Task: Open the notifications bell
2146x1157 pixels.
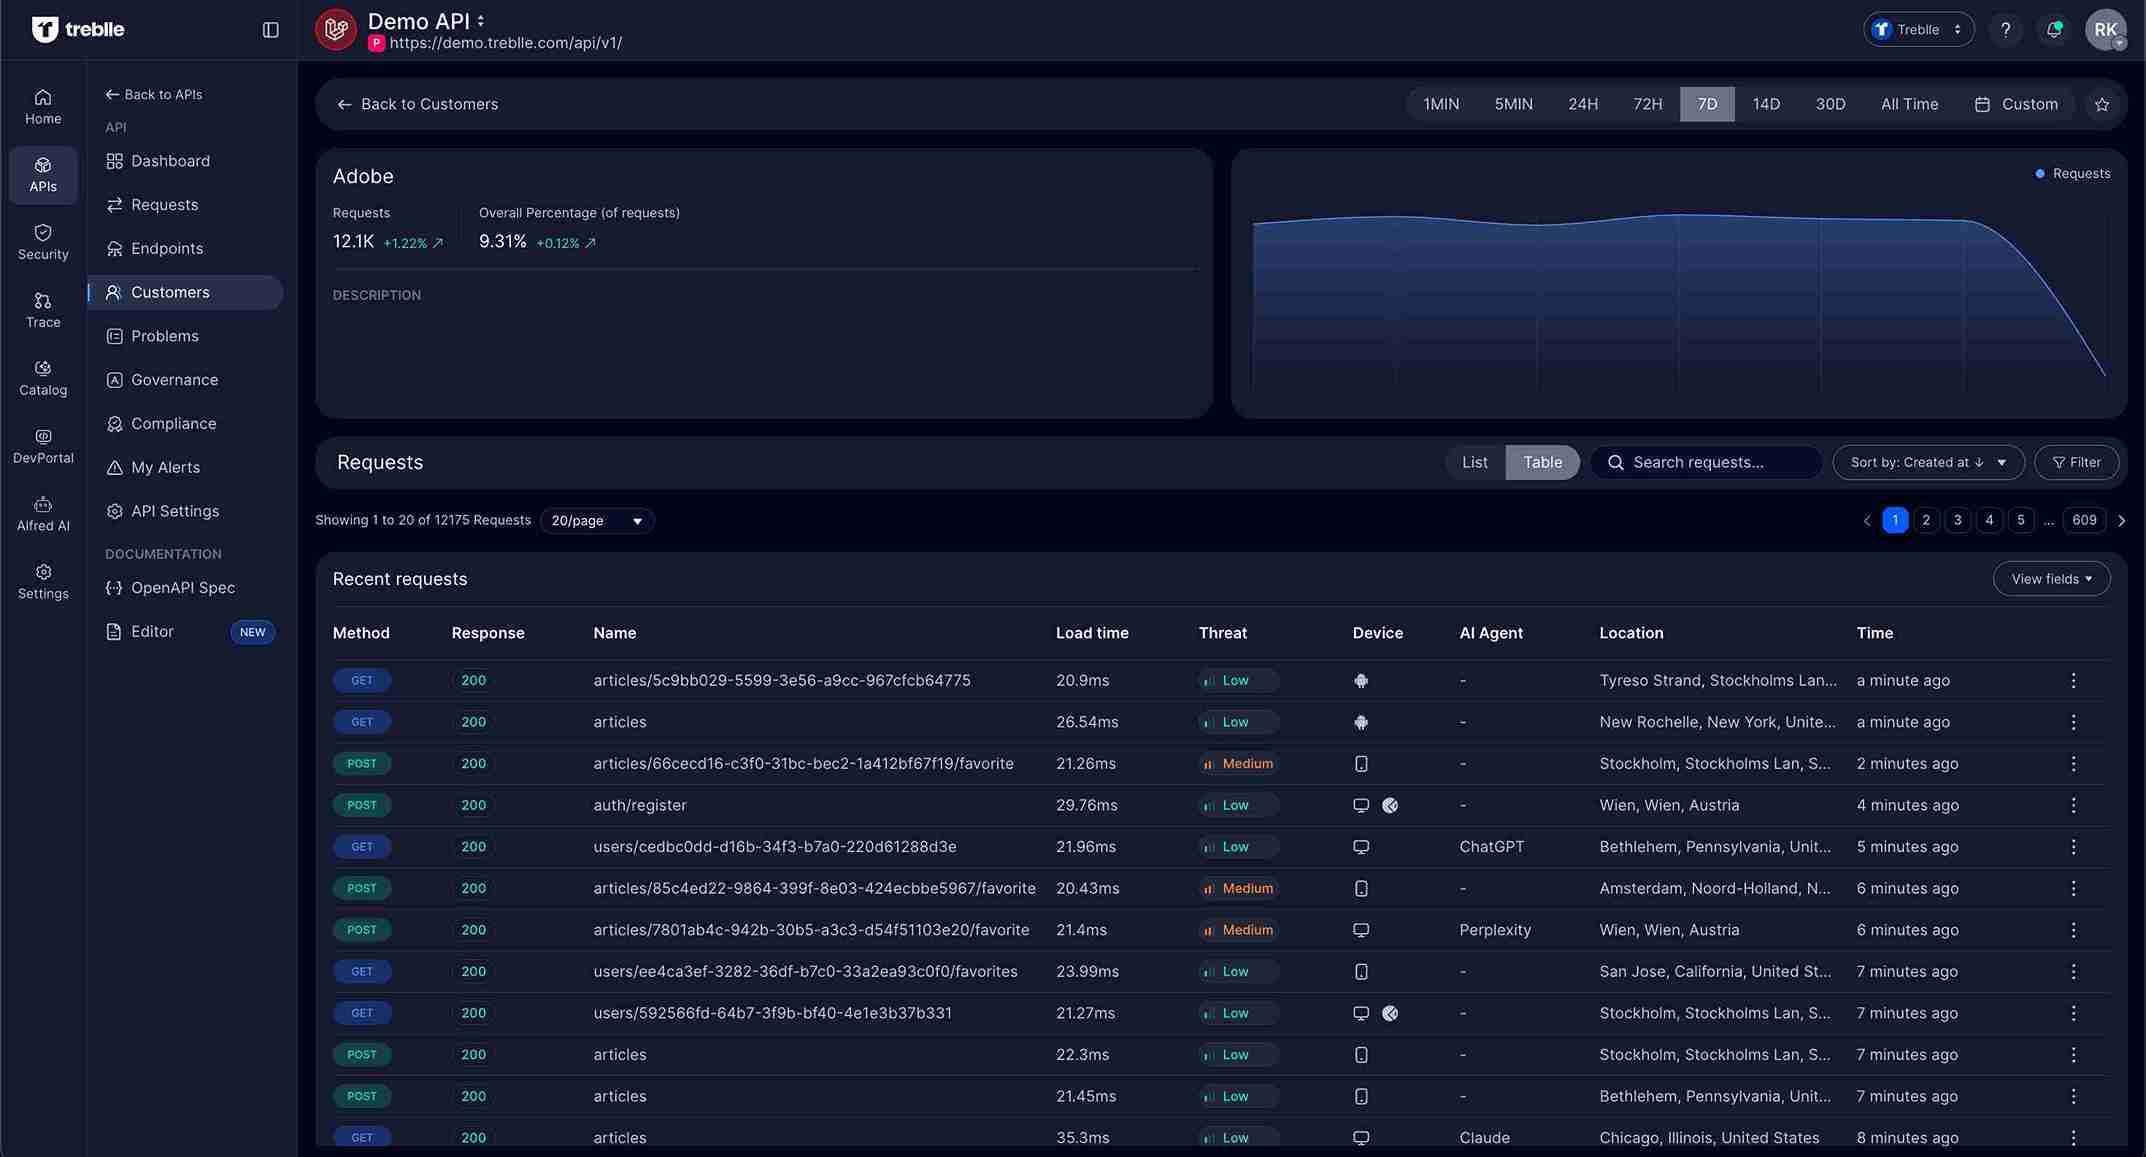Action: tap(2054, 29)
